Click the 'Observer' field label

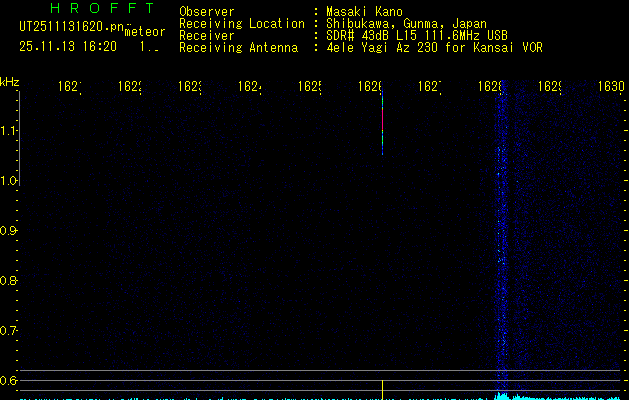click(207, 12)
